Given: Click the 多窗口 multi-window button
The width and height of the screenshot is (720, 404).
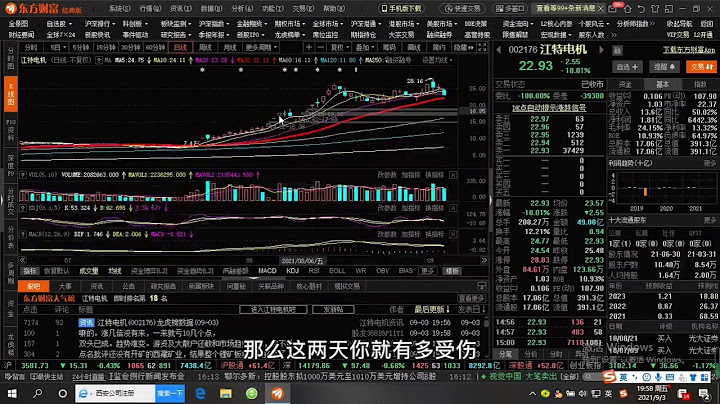Looking at the screenshot, I should (510, 9).
